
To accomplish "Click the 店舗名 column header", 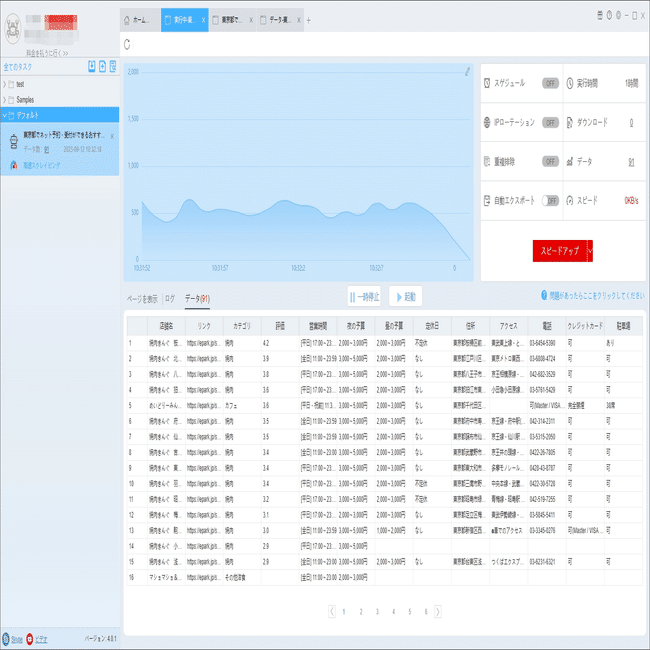I will [166, 326].
